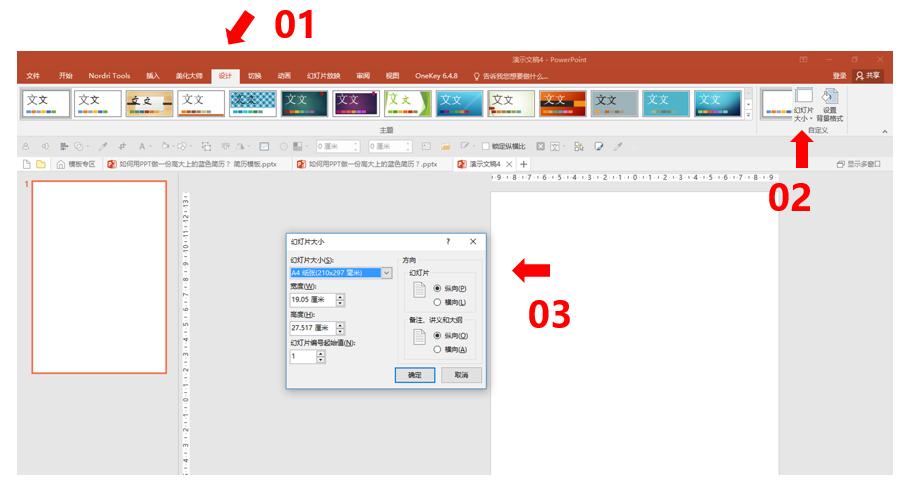Switch to the 插入 Insert tab
Image resolution: width=916 pixels, height=489 pixels.
pos(152,76)
